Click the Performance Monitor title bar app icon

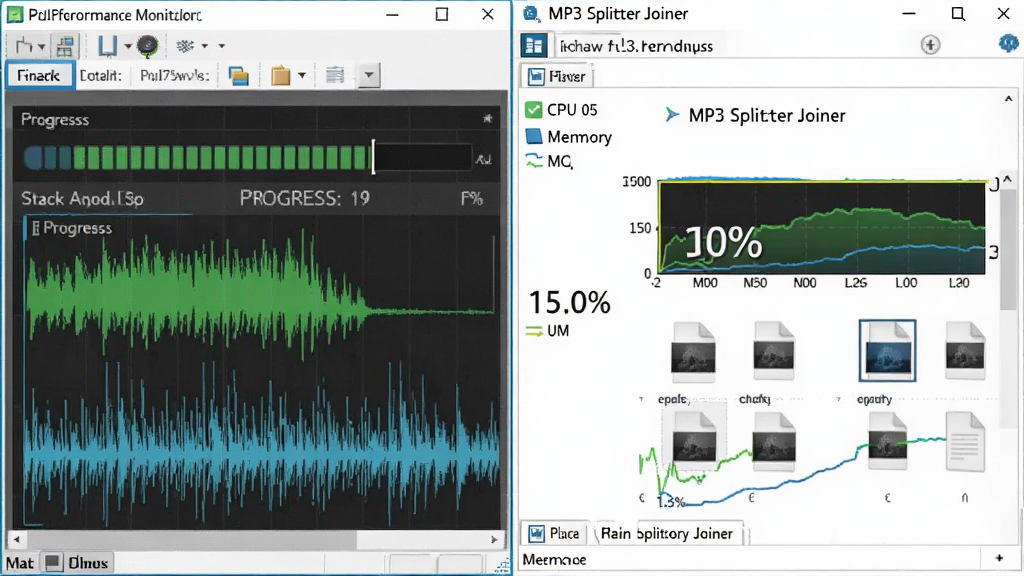coord(14,14)
